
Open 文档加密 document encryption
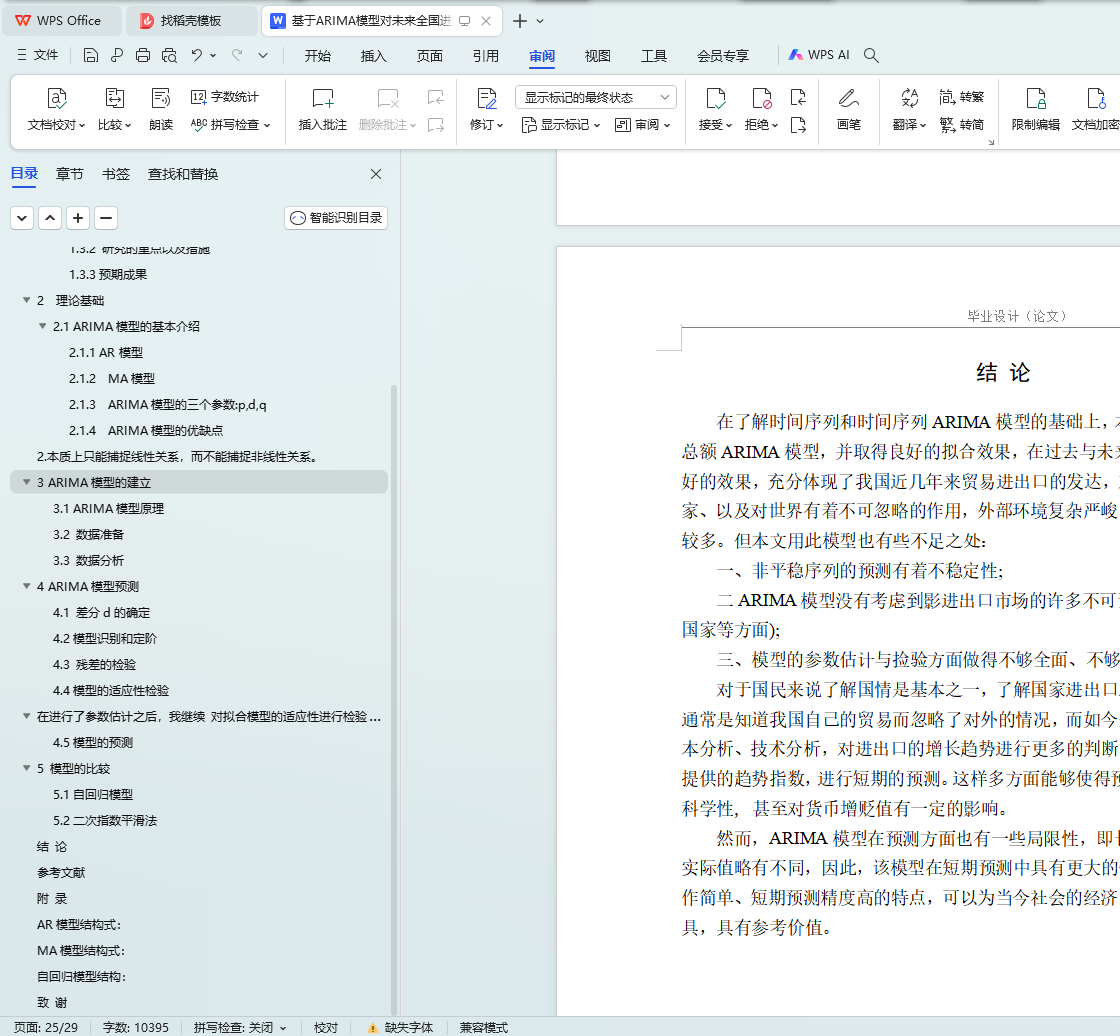1095,109
